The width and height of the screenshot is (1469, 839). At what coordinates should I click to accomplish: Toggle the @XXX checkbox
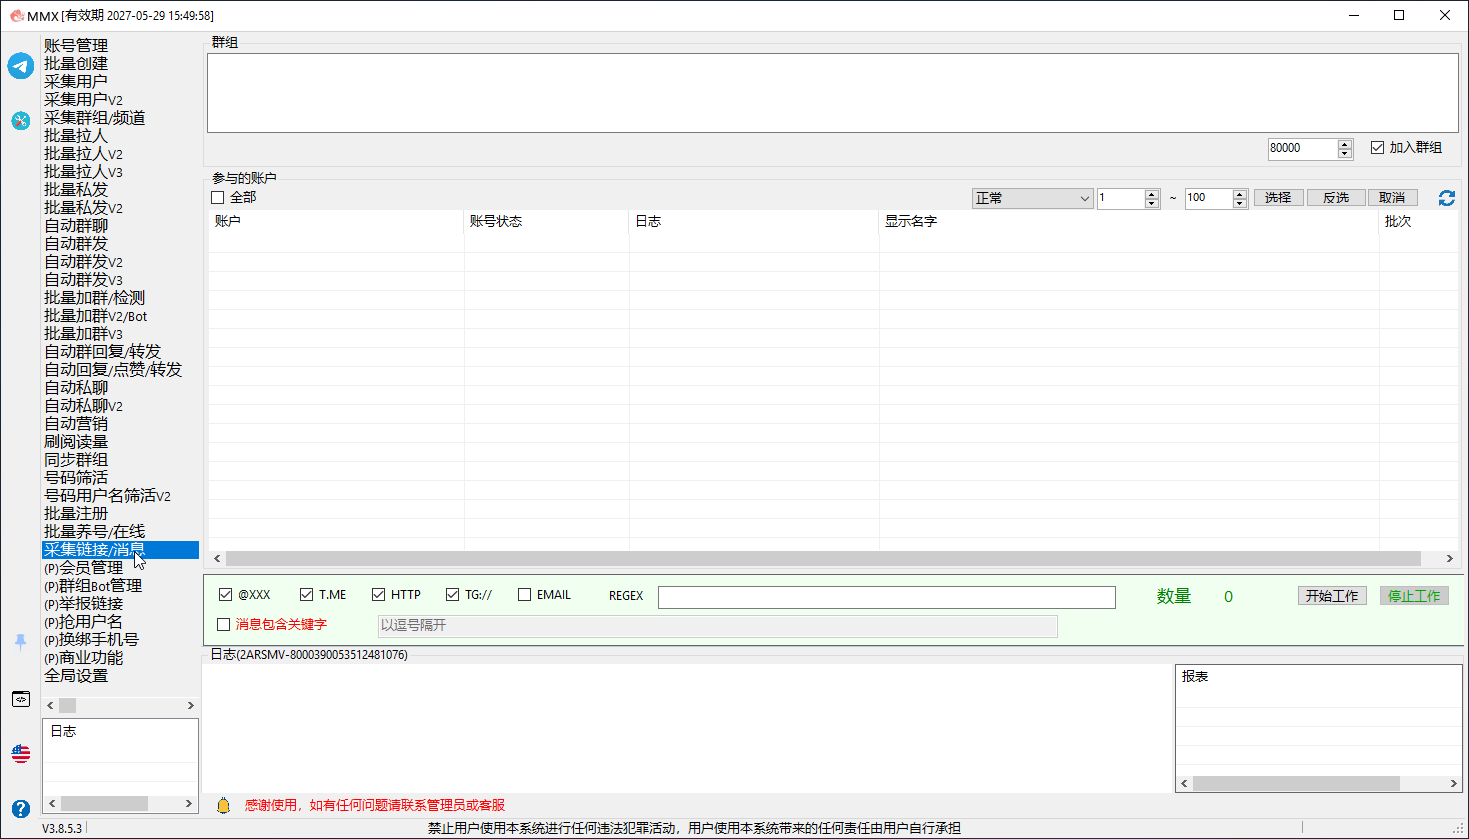tap(226, 595)
